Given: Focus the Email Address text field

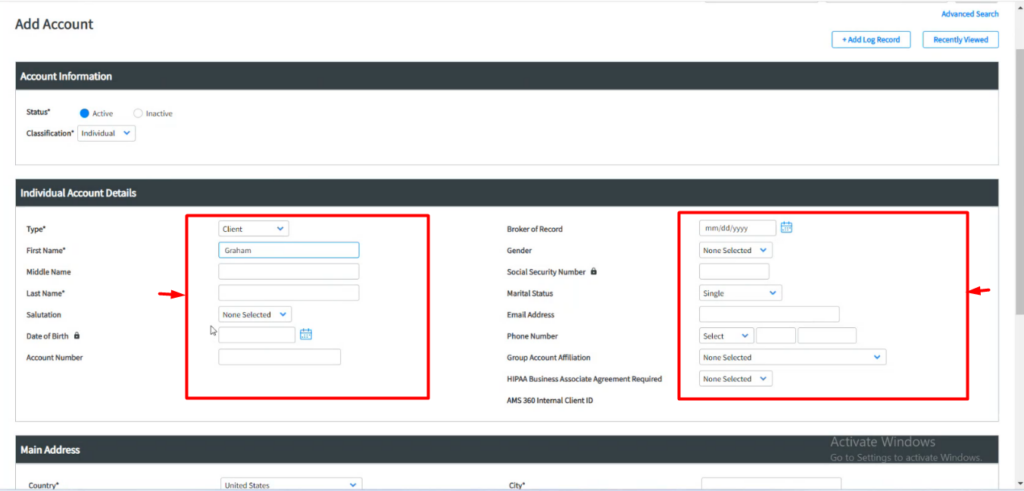Looking at the screenshot, I should tap(768, 314).
